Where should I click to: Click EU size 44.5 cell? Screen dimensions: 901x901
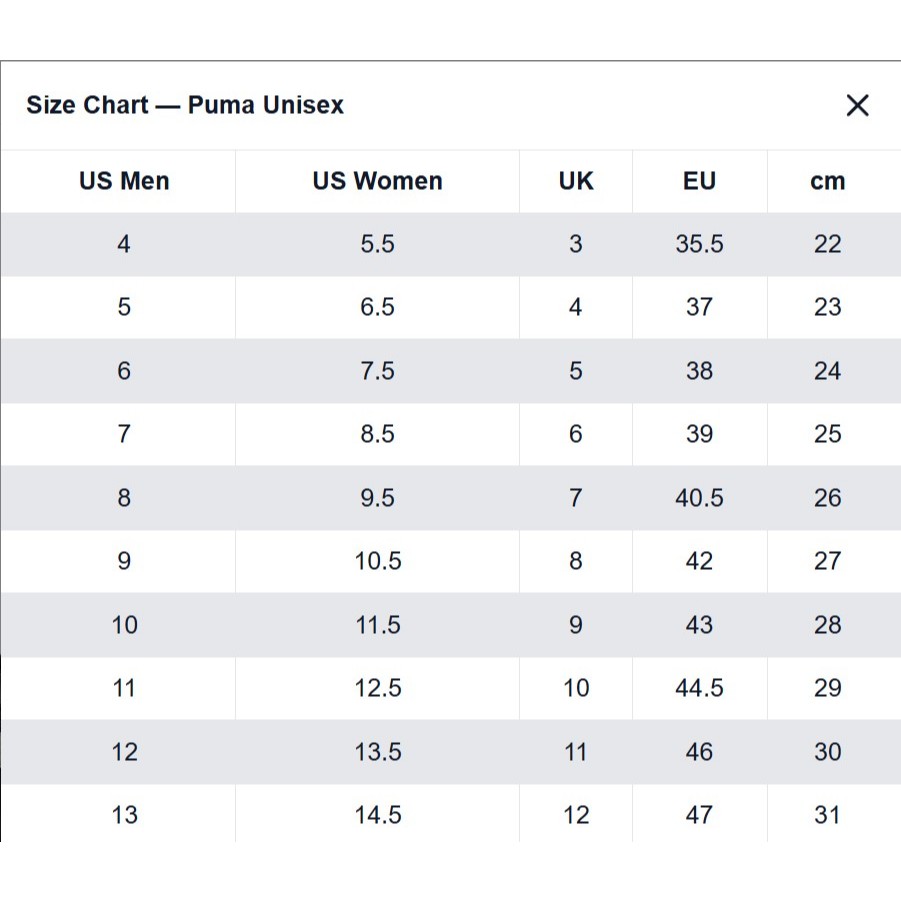tap(699, 688)
